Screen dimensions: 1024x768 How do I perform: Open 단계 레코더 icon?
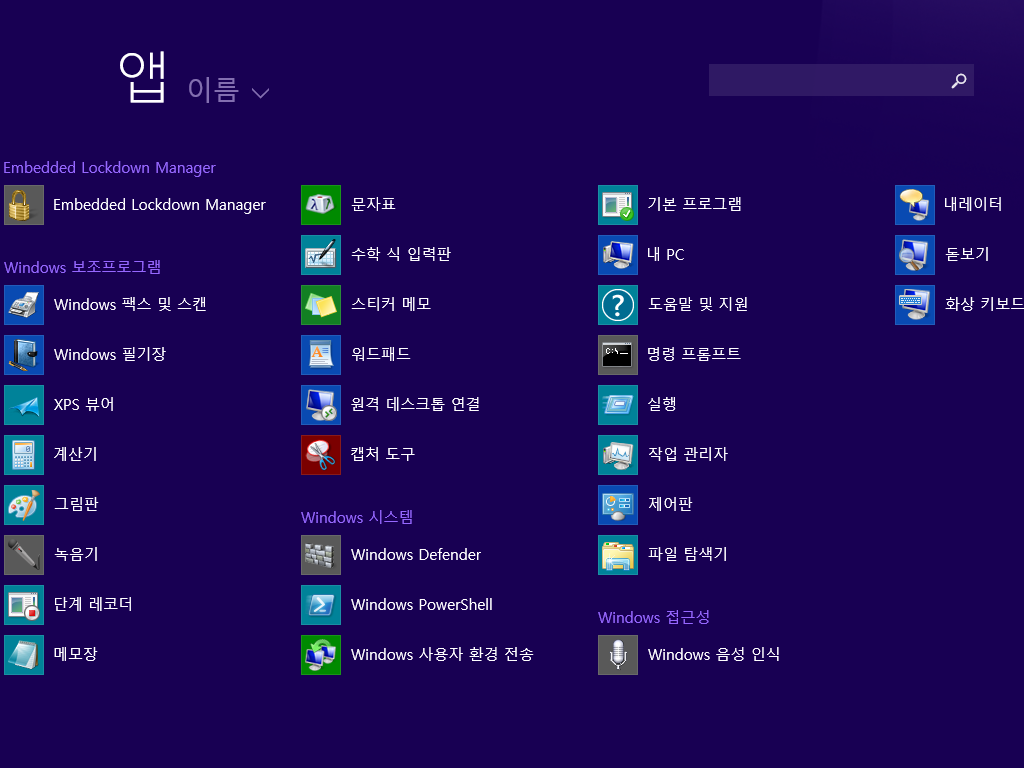tap(24, 605)
